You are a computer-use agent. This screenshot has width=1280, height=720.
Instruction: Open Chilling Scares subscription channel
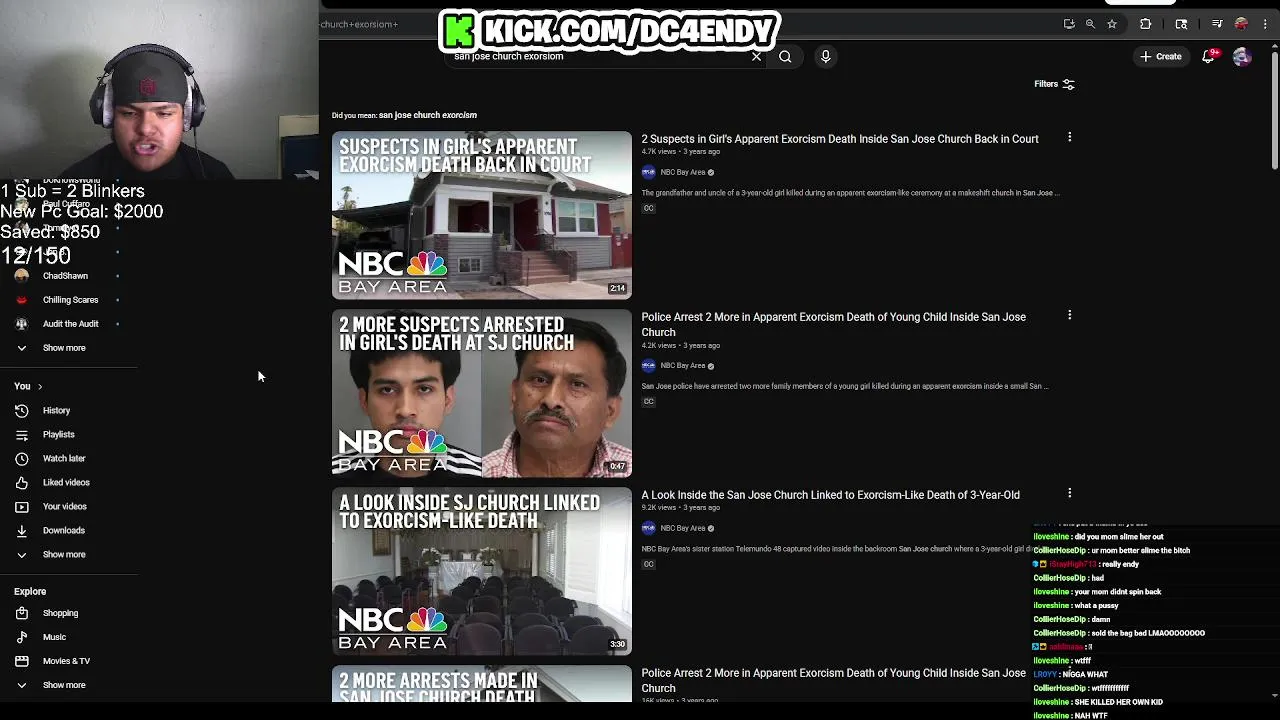pos(68,300)
